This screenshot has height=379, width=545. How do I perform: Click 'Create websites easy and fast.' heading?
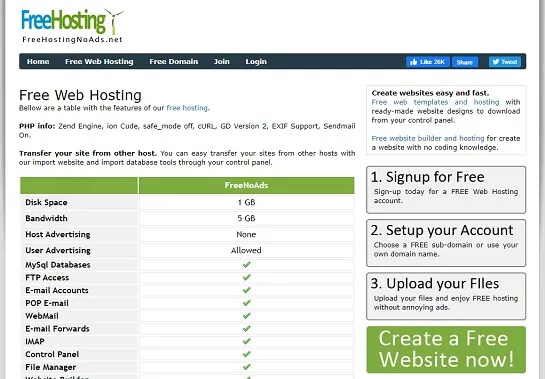430,93
